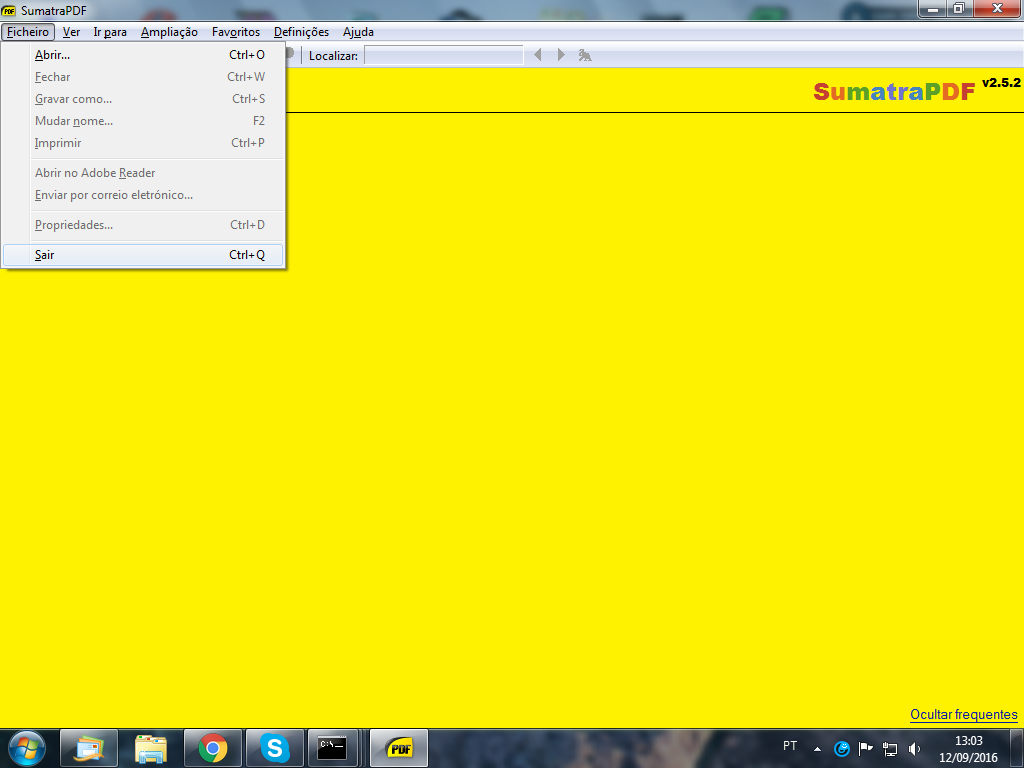Close the SumatraPDF window
Viewport: 1024px width, 768px height.
(x=997, y=8)
